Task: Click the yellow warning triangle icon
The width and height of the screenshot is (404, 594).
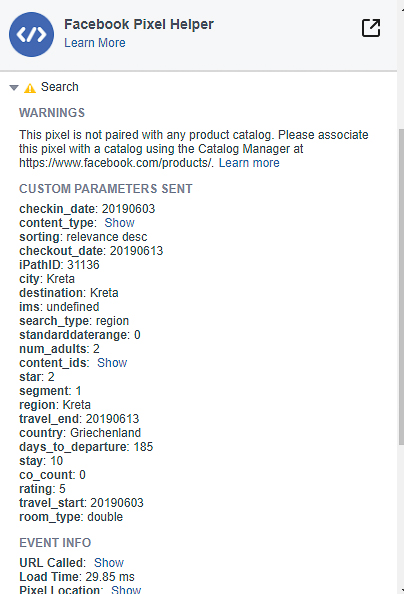Action: coord(30,88)
